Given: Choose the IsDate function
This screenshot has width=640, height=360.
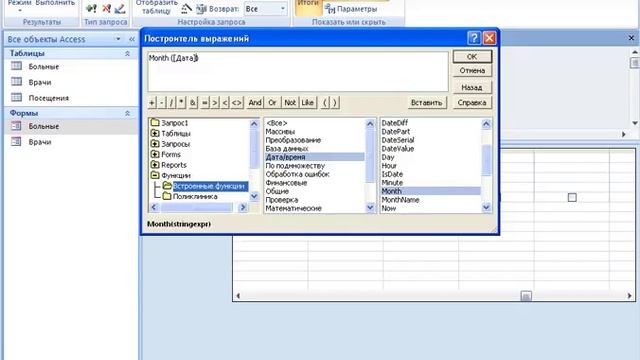Looking at the screenshot, I should pos(392,174).
